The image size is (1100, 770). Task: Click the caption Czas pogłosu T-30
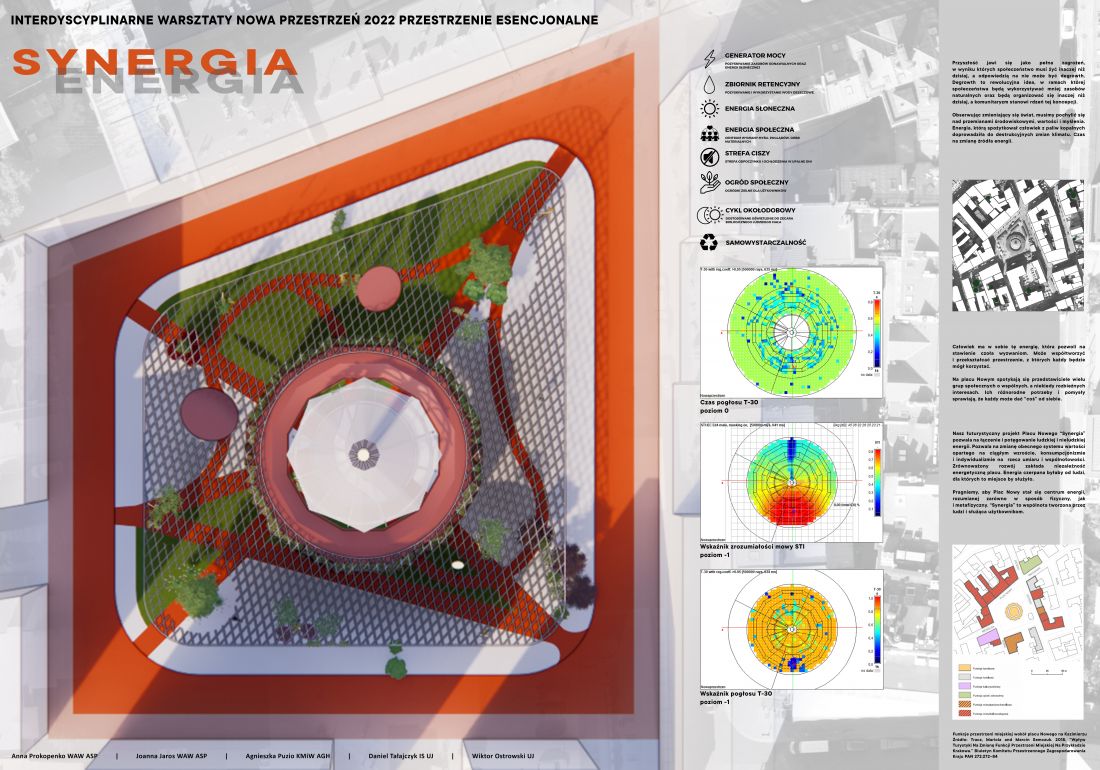click(x=729, y=403)
